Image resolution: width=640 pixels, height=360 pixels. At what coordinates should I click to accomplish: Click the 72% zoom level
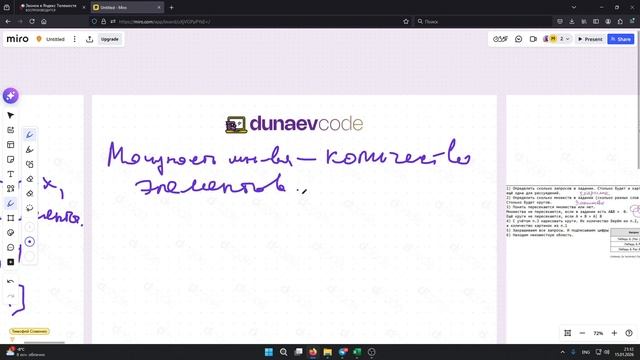[598, 333]
